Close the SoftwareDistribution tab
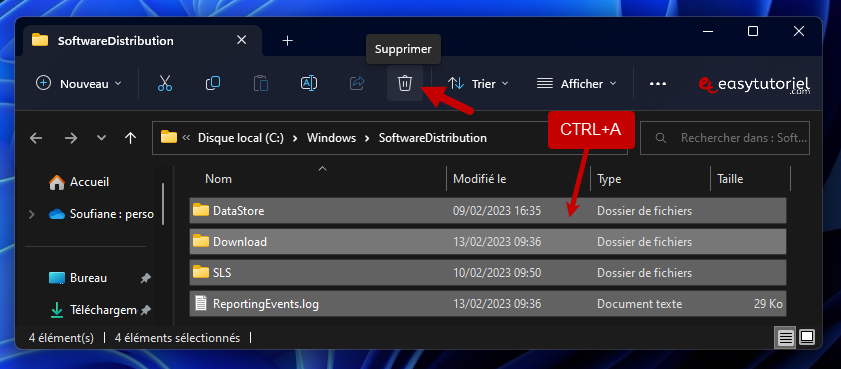 [x=242, y=40]
